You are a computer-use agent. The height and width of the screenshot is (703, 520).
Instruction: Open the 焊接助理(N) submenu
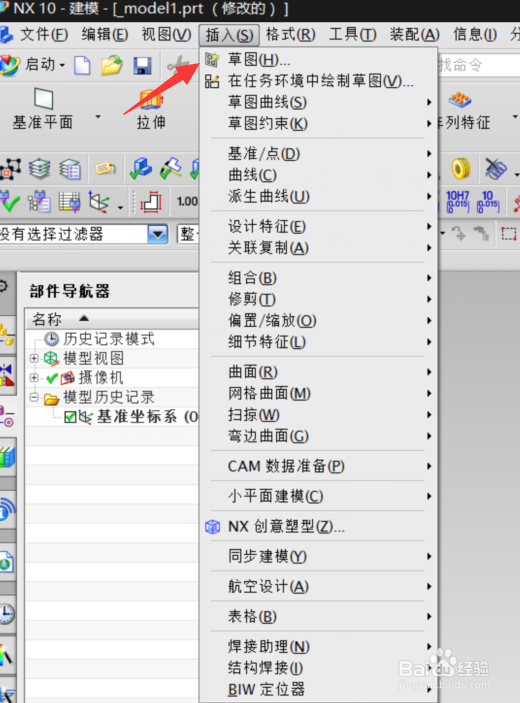pos(319,647)
